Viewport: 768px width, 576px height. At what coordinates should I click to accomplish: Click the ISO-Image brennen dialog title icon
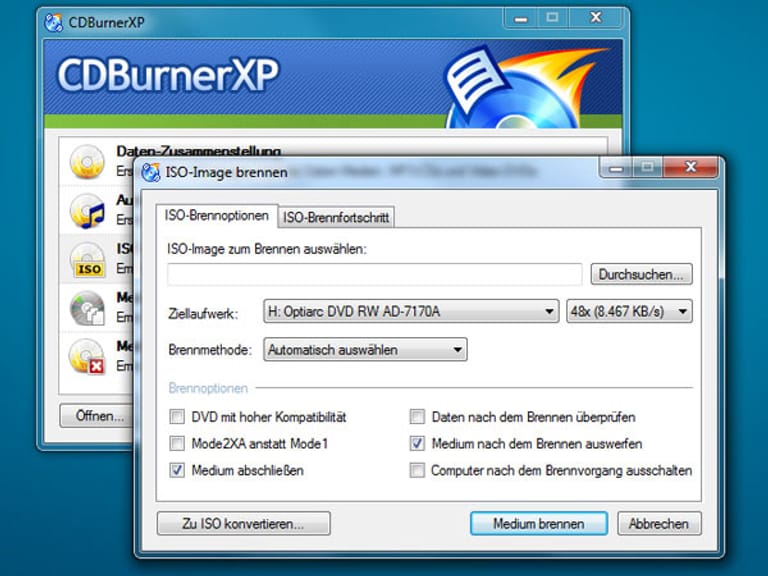150,172
